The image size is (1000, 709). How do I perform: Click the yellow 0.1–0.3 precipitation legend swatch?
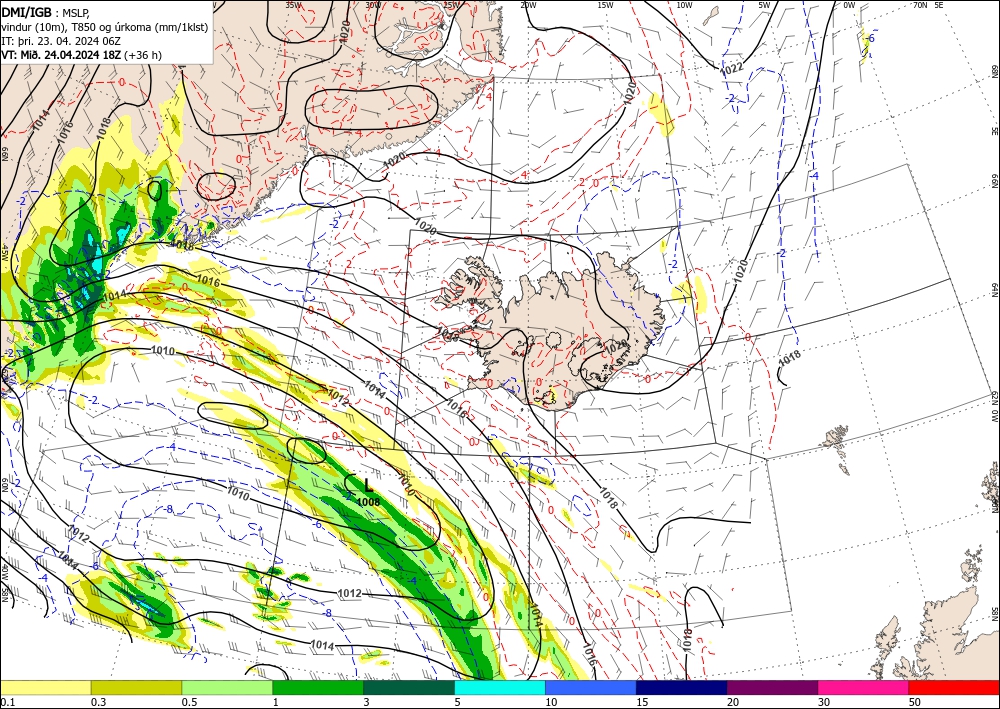click(45, 687)
